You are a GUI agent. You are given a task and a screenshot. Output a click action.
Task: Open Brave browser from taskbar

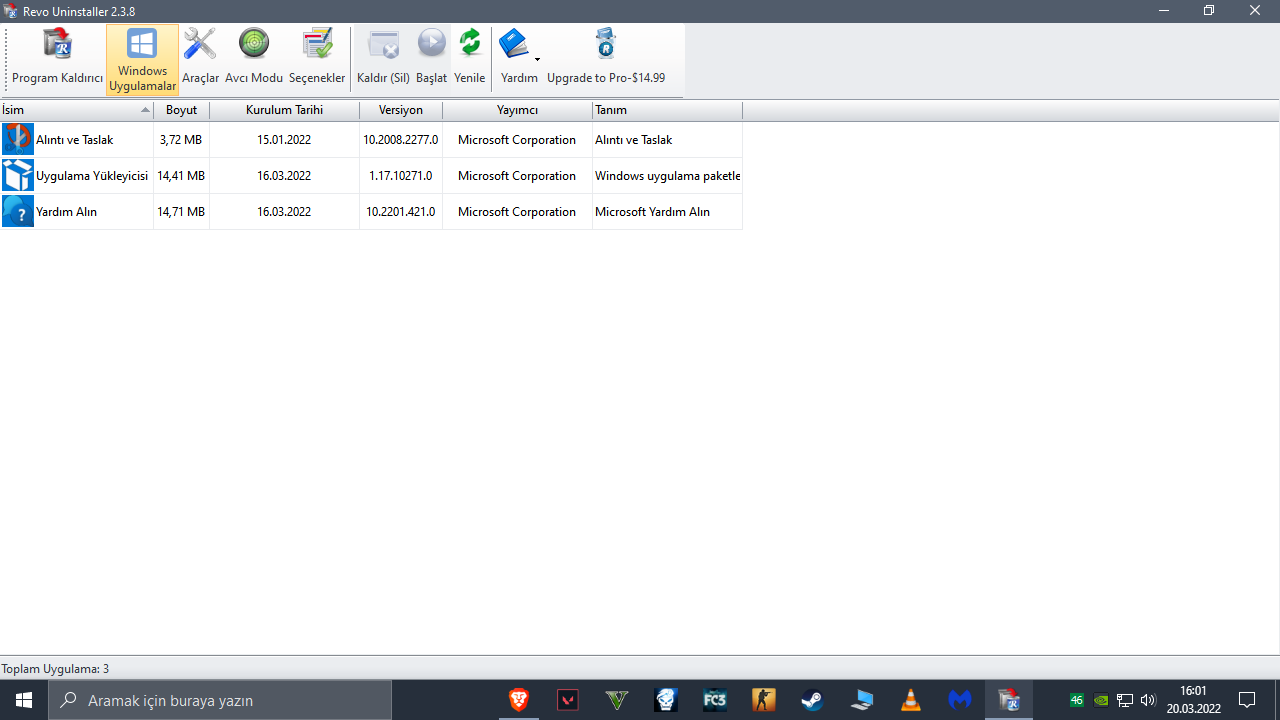coord(519,700)
